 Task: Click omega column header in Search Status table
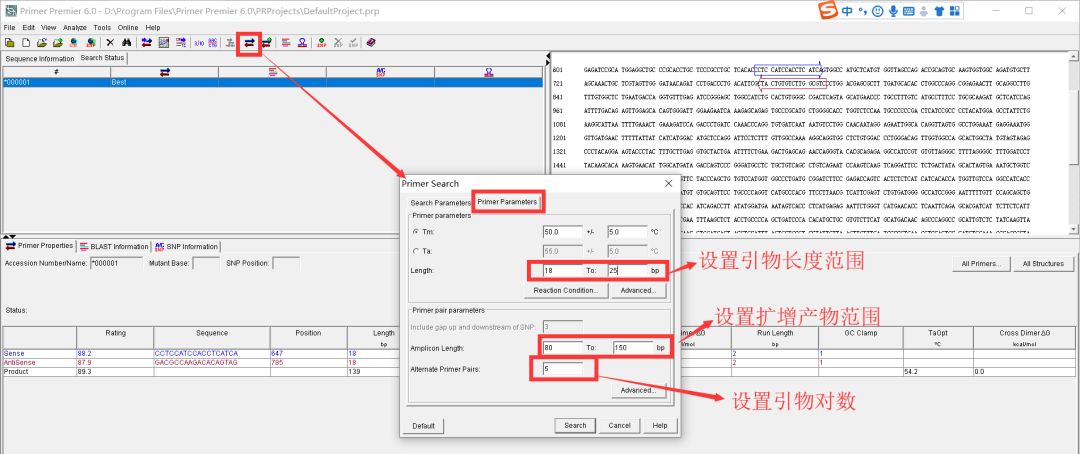(x=488, y=72)
